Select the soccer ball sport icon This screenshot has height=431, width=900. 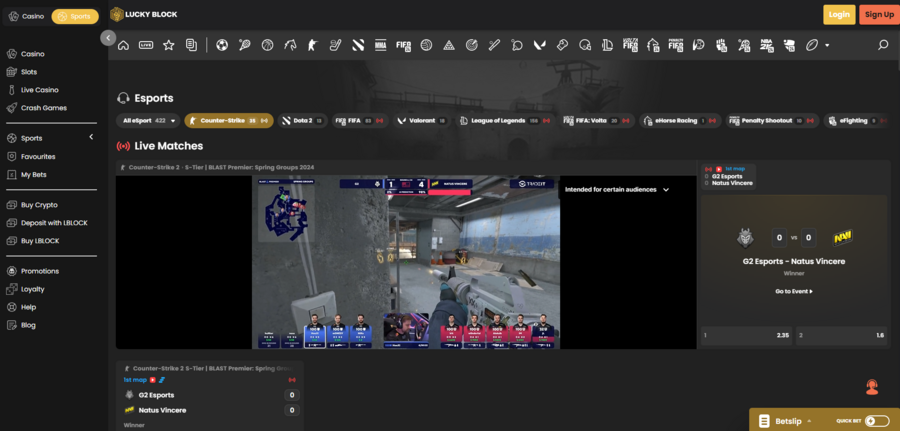(x=222, y=45)
